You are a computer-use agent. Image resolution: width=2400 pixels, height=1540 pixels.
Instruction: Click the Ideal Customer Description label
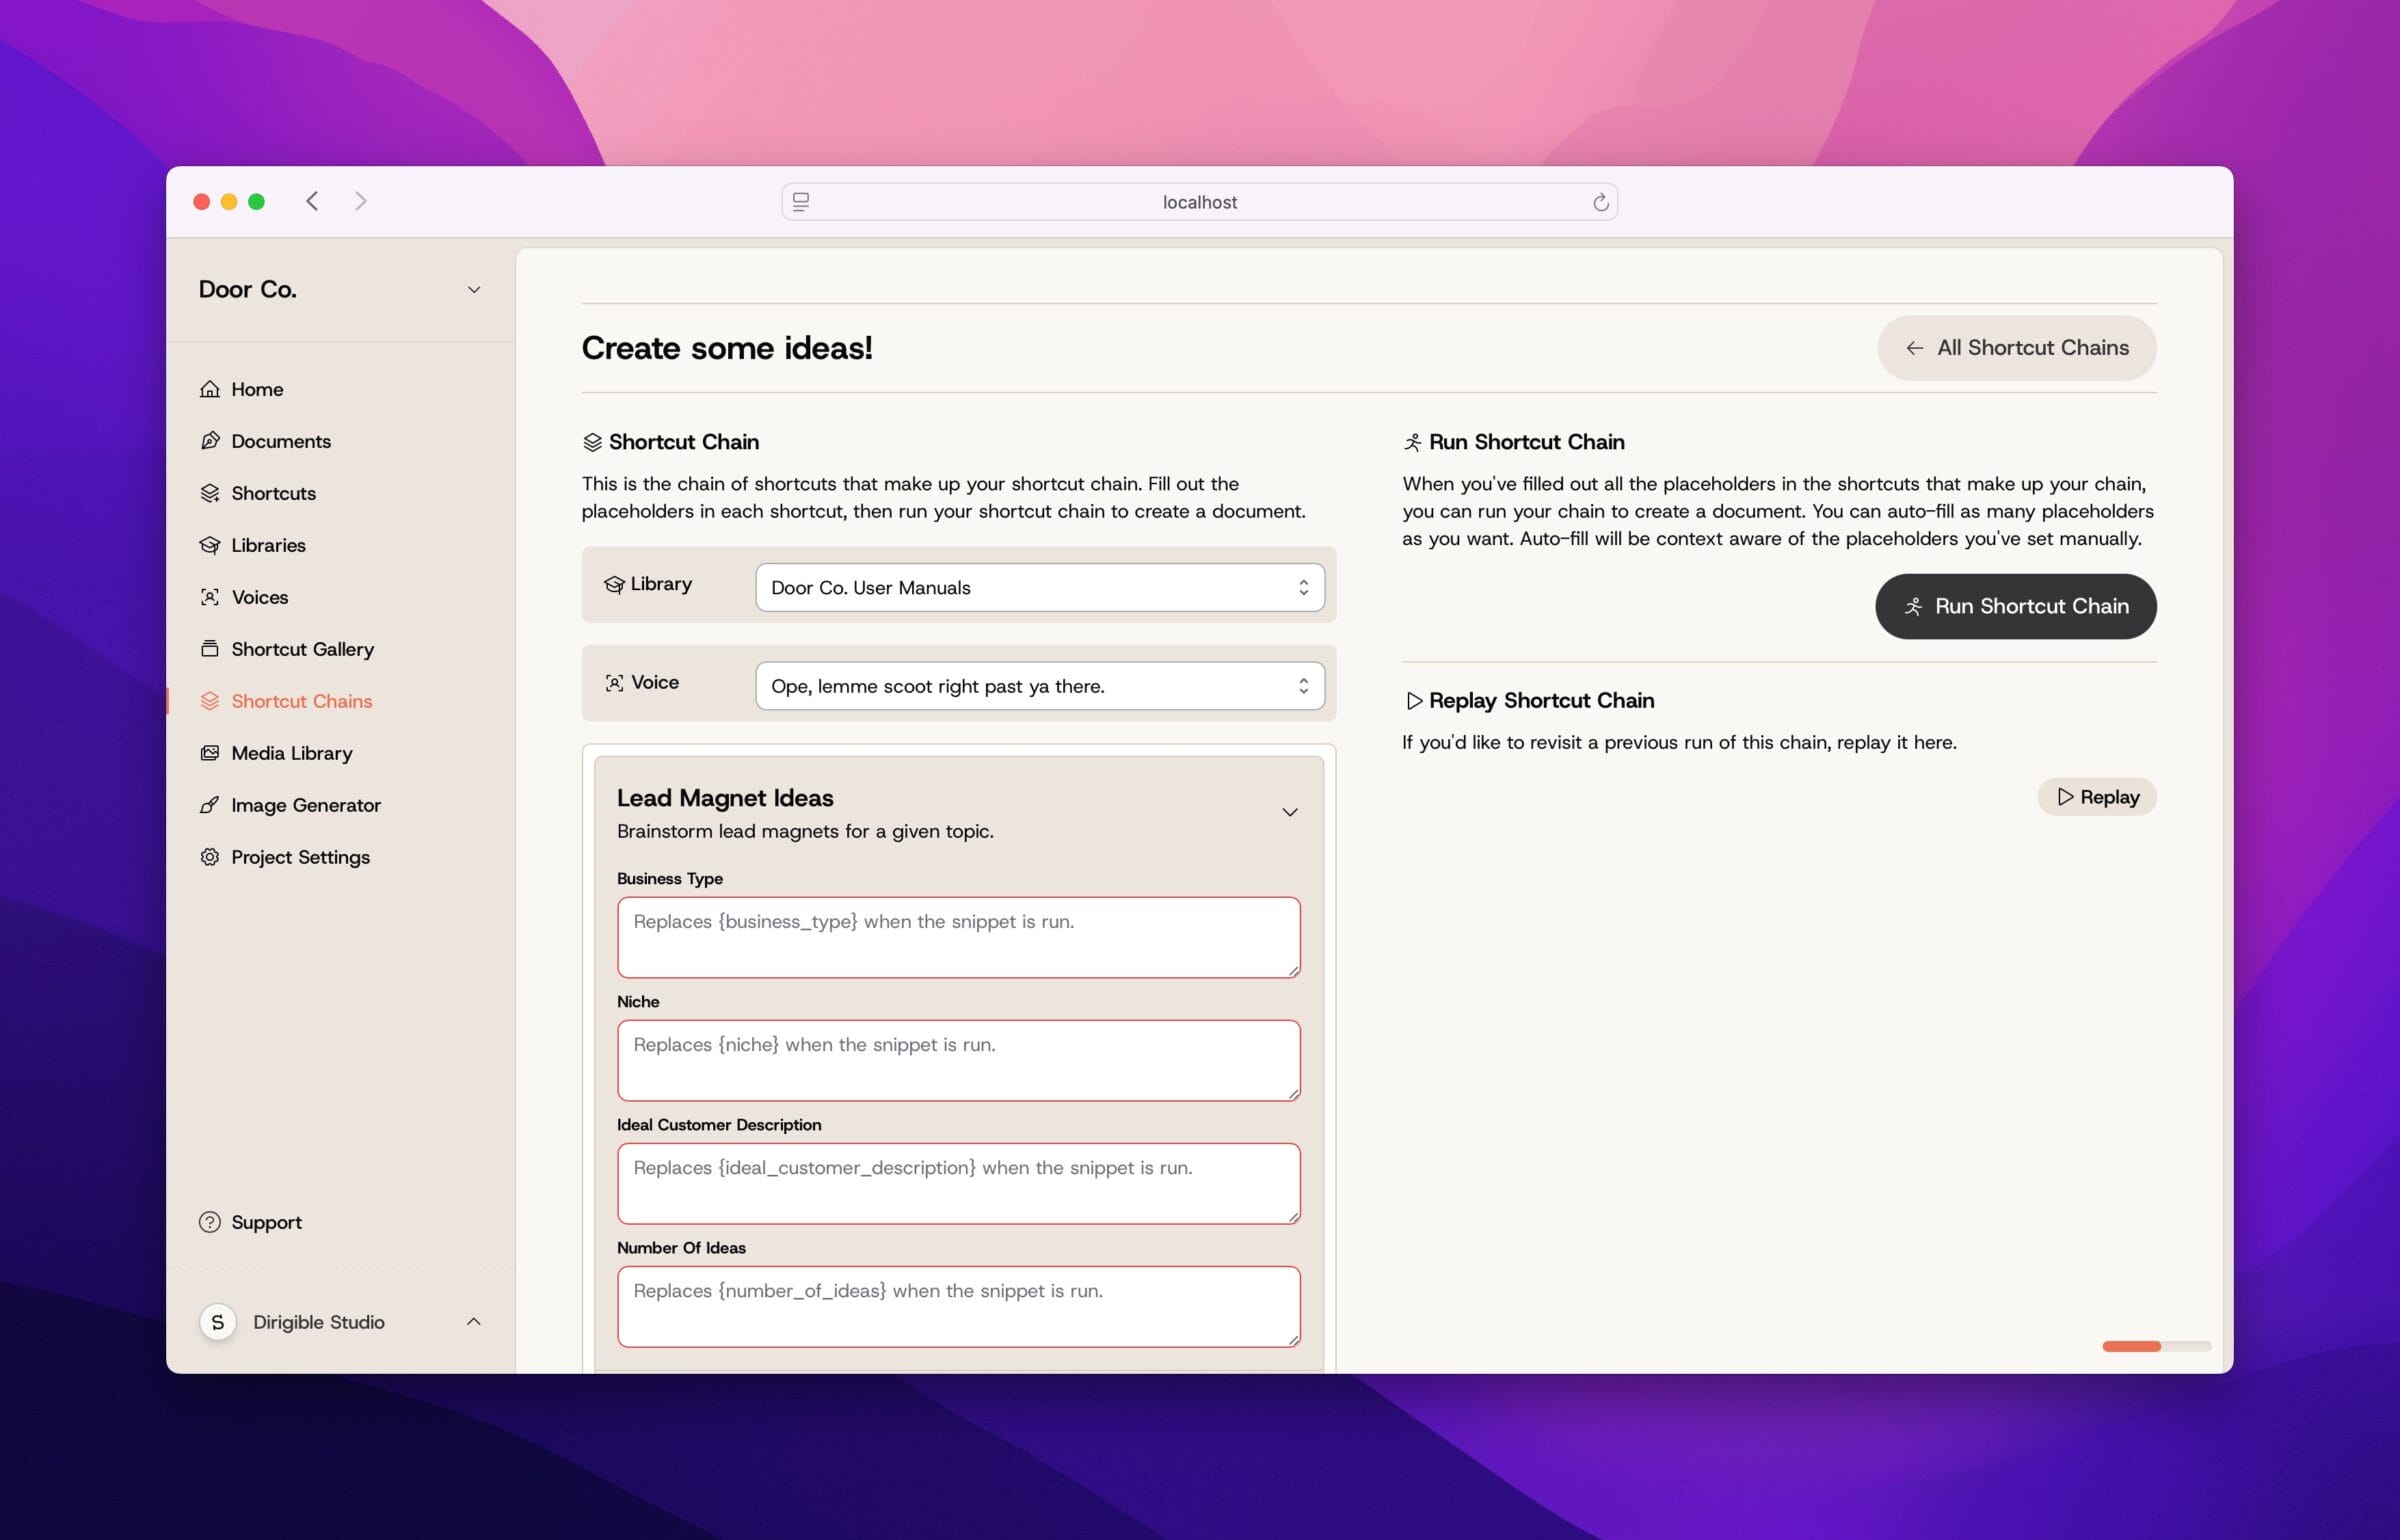point(719,1124)
